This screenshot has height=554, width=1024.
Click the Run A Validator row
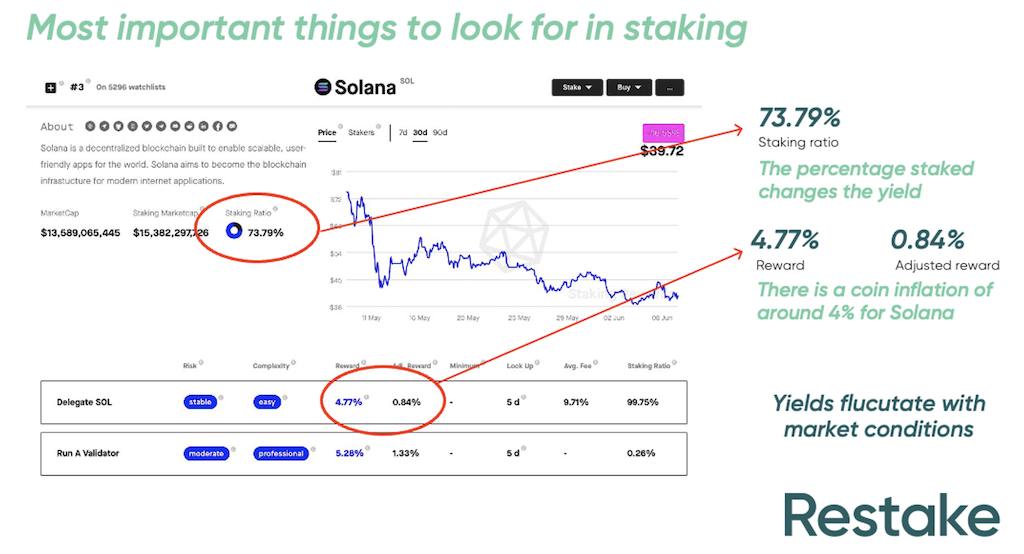(88, 453)
